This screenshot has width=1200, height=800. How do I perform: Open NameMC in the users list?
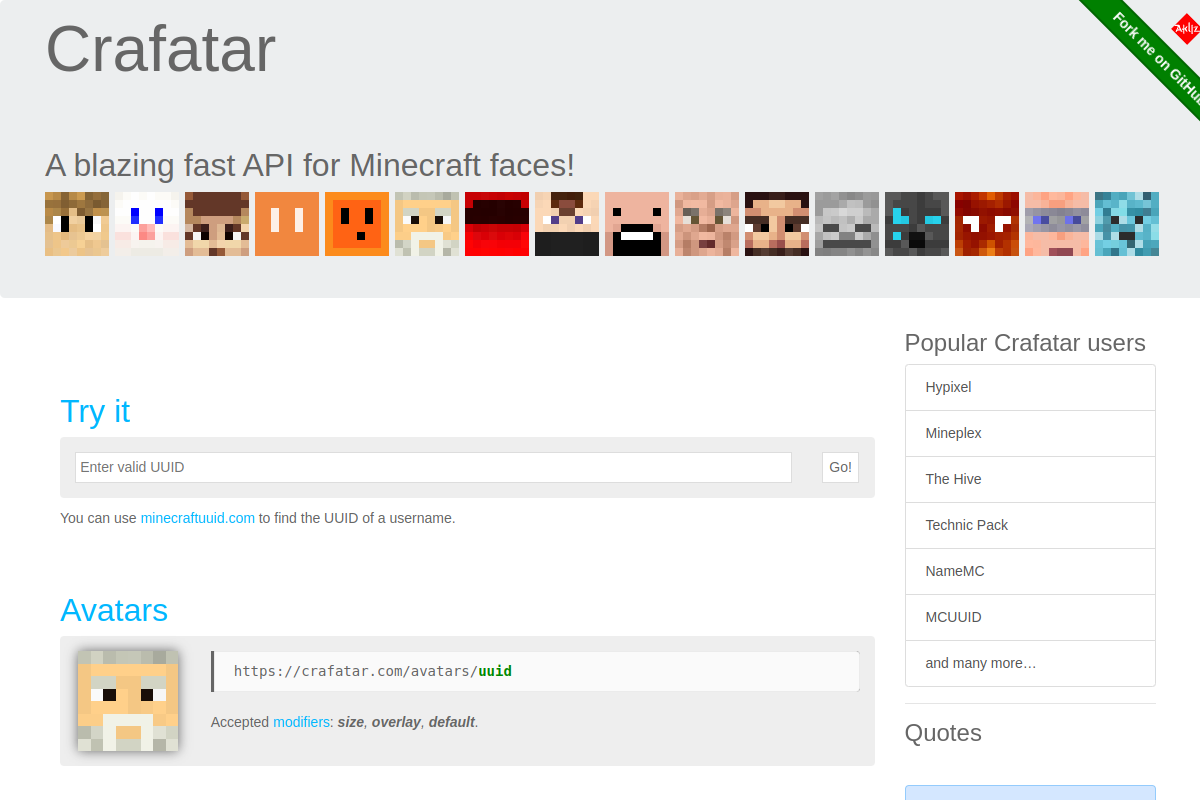pos(1030,571)
